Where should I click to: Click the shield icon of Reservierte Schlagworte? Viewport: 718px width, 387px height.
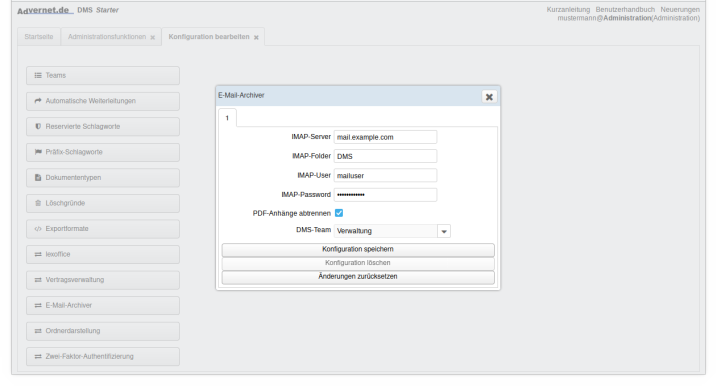coord(38,126)
